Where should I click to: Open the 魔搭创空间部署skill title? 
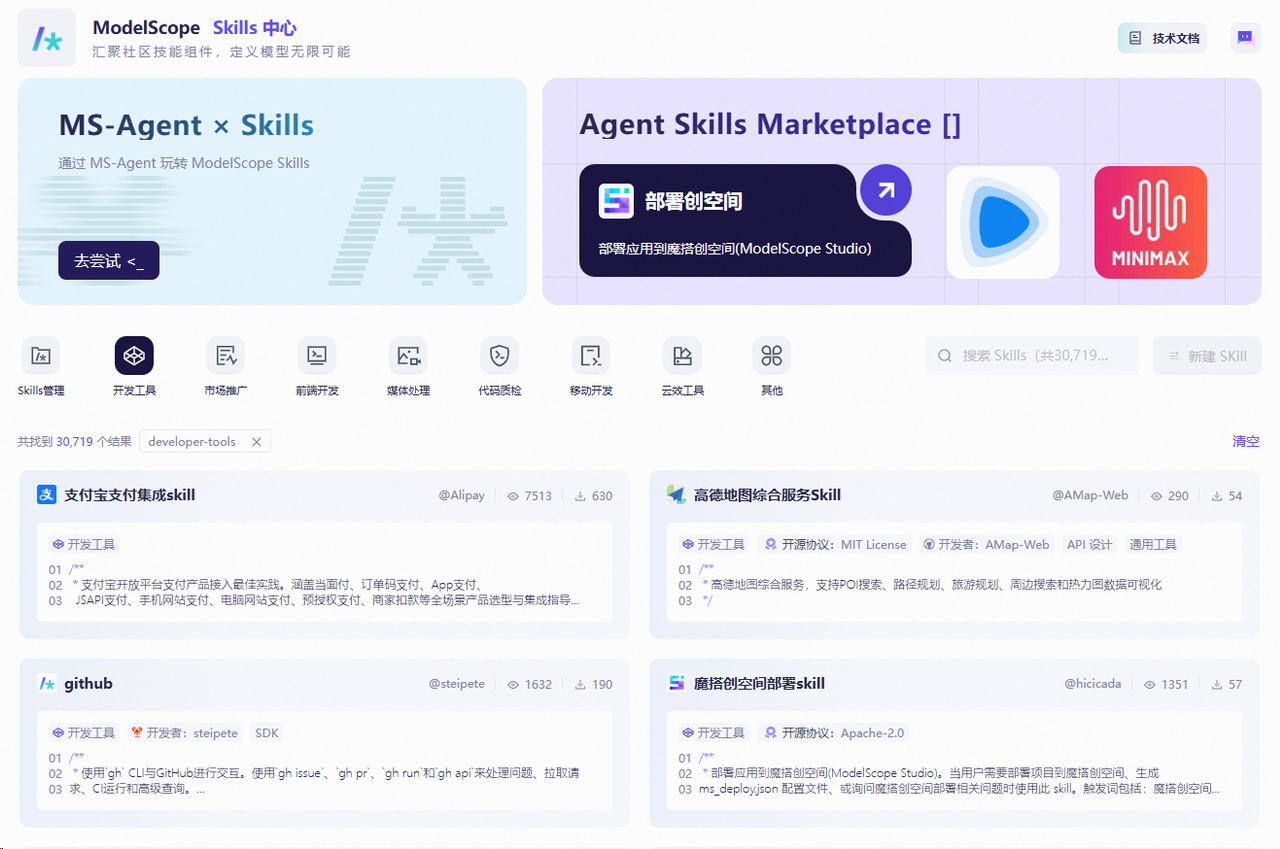pyautogui.click(x=760, y=684)
